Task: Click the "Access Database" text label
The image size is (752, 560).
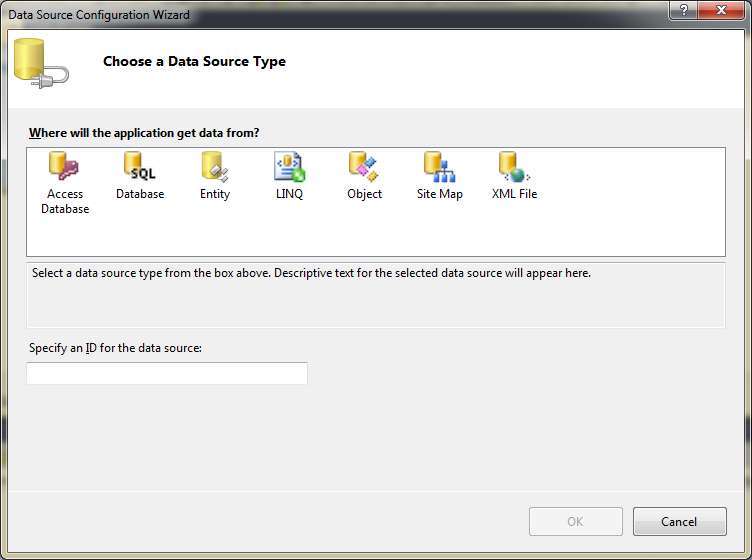Action: click(65, 201)
